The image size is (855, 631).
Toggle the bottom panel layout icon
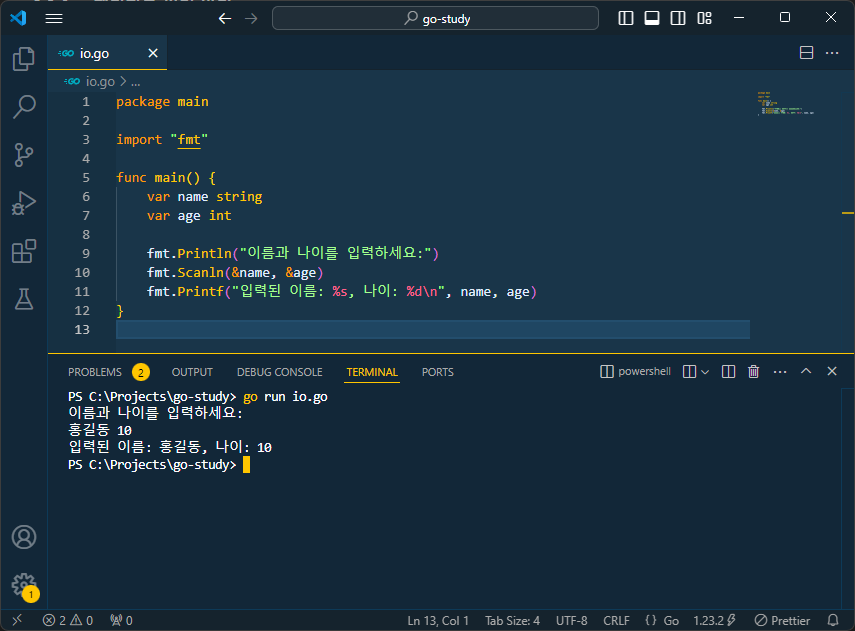pos(652,18)
